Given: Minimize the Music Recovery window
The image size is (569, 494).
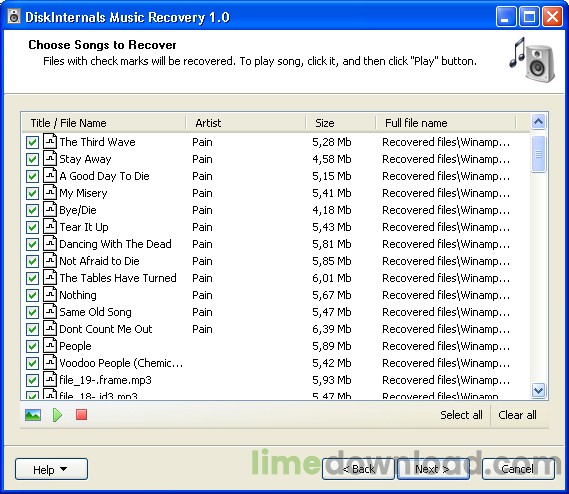Looking at the screenshot, I should tap(506, 16).
